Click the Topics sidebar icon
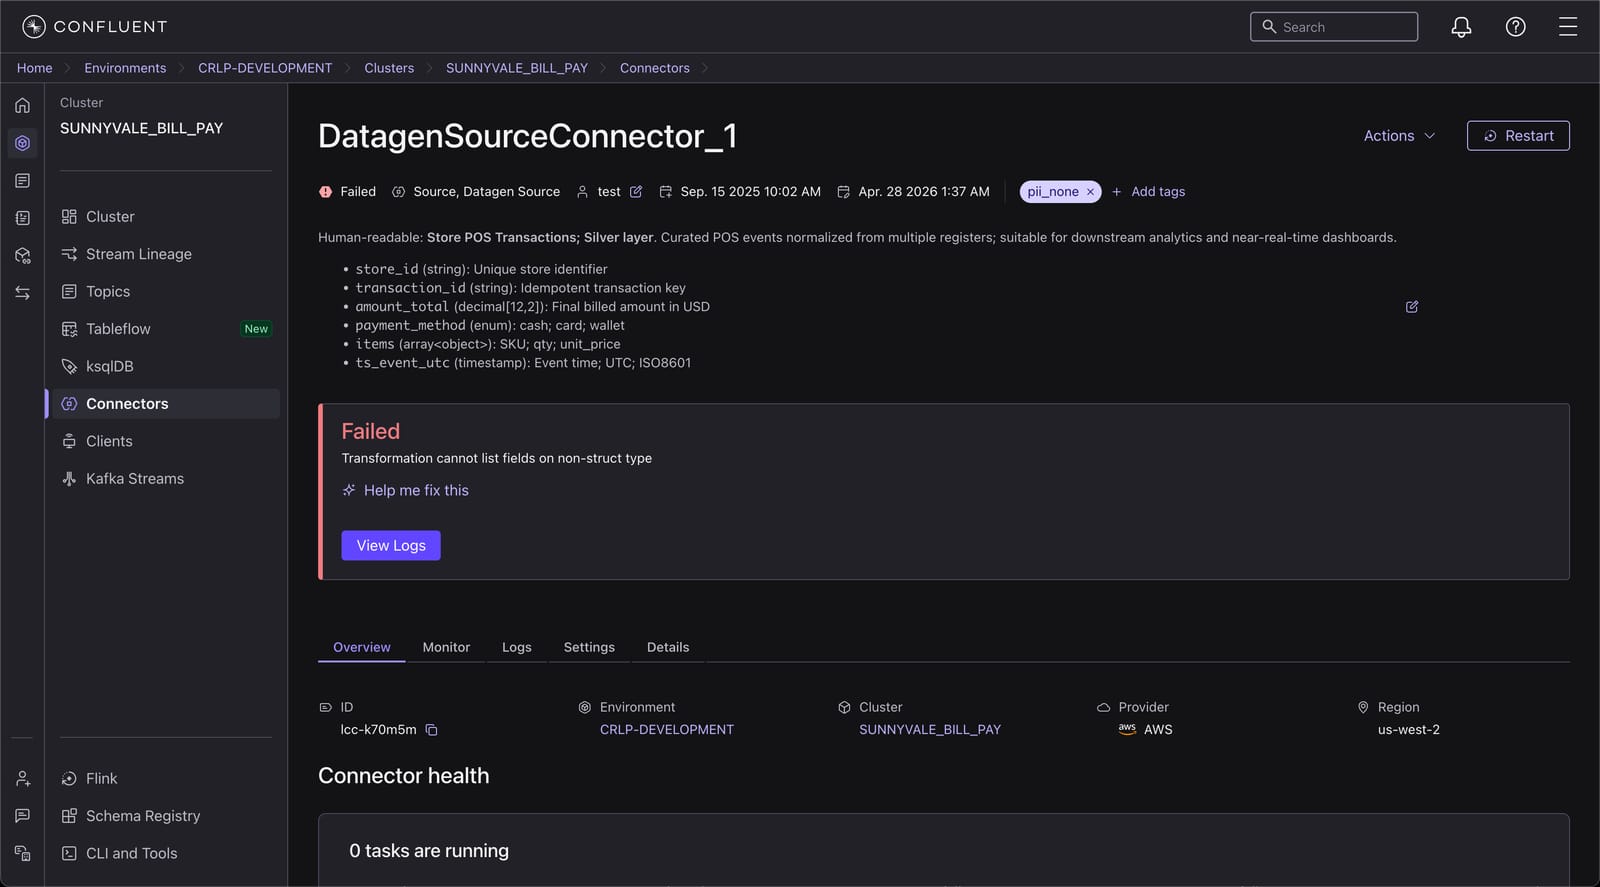This screenshot has height=887, width=1600. click(x=69, y=292)
